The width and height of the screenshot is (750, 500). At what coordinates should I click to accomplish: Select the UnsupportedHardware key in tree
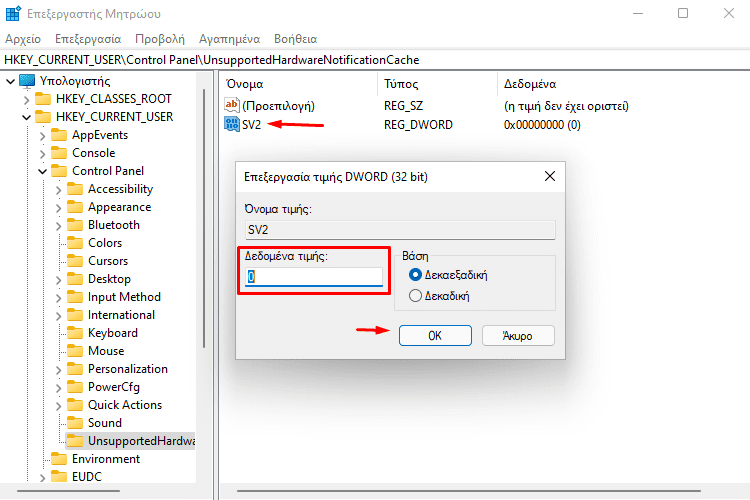pos(130,441)
